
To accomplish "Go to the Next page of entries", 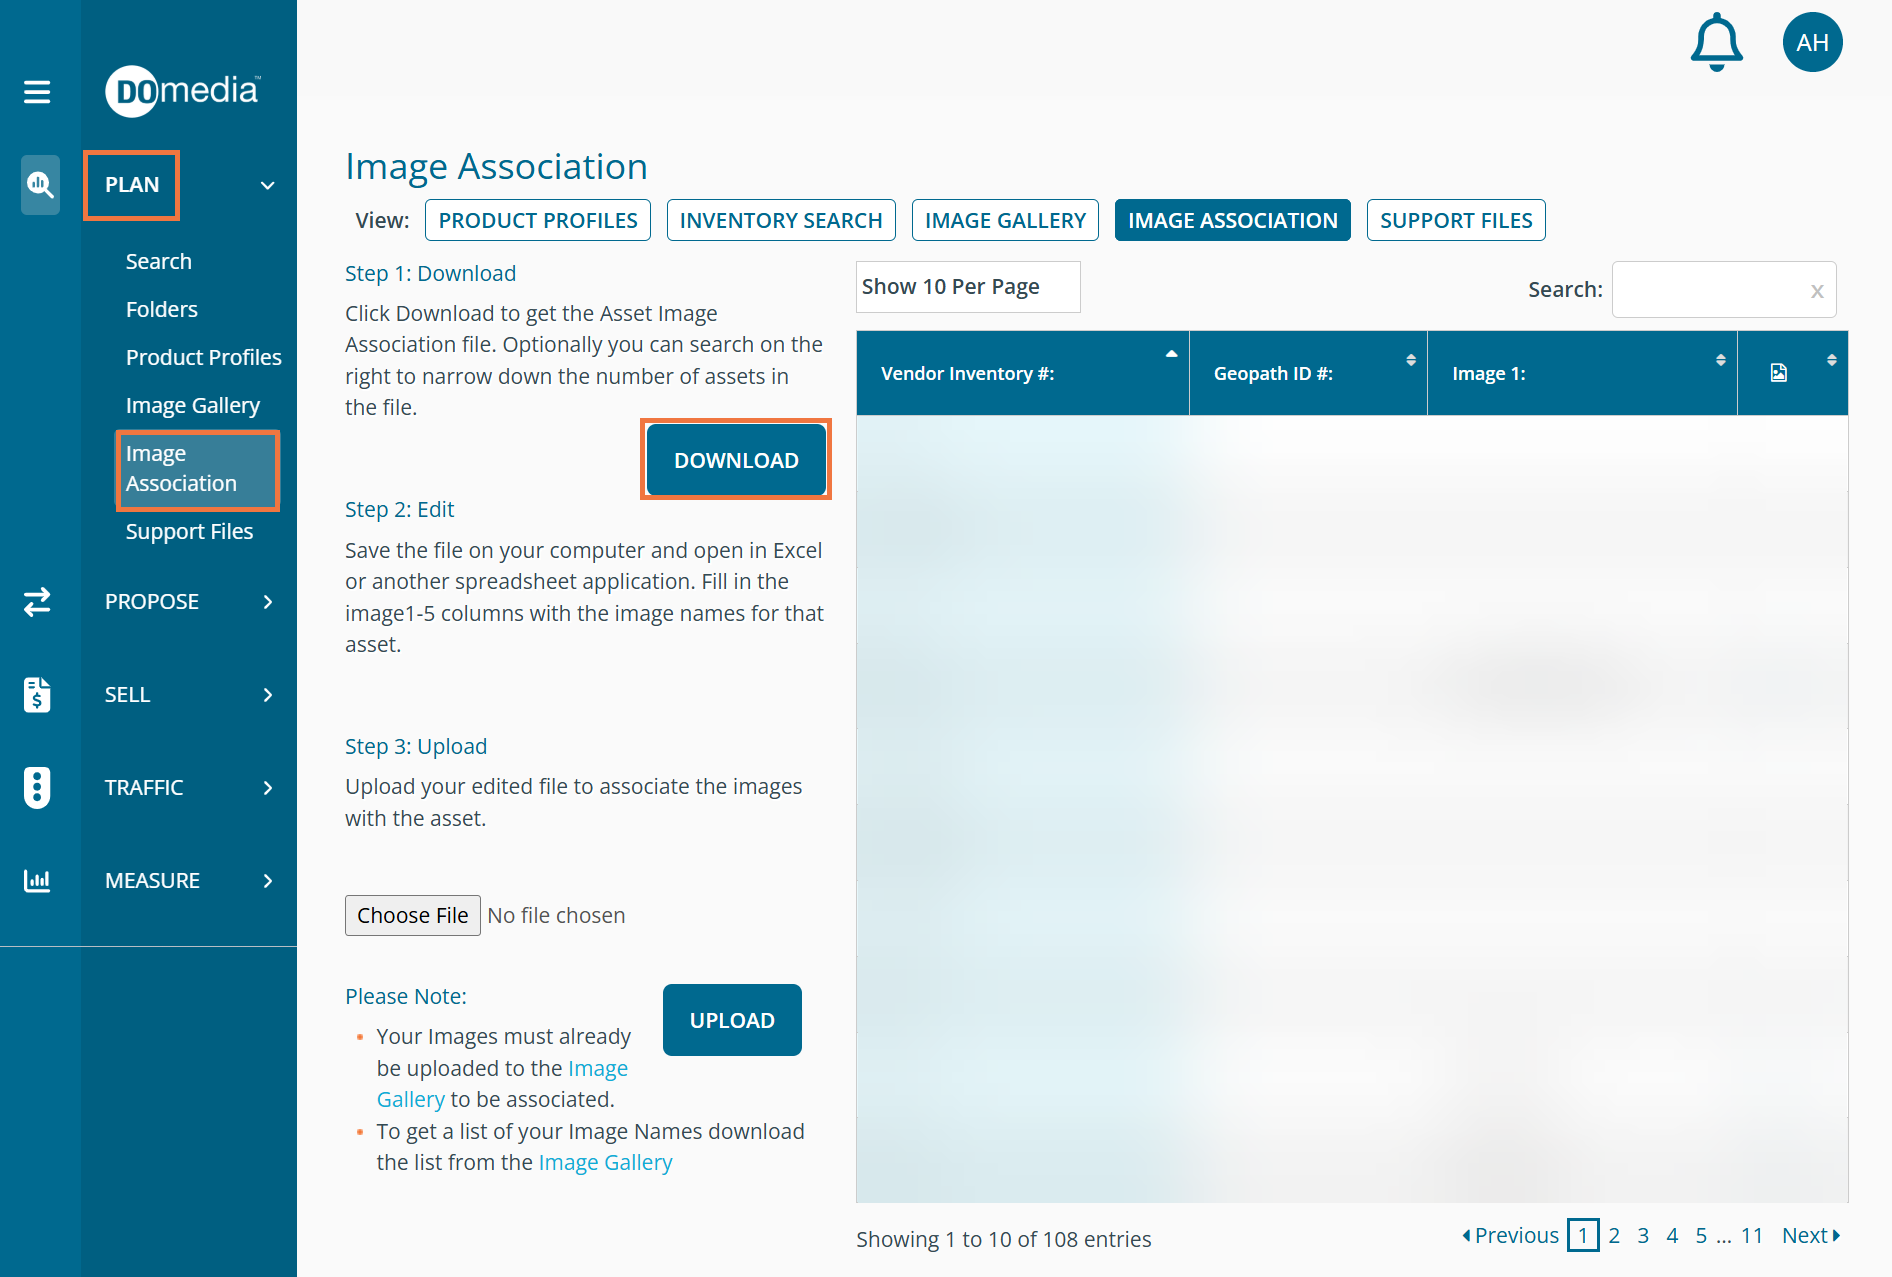I will pyautogui.click(x=1811, y=1236).
